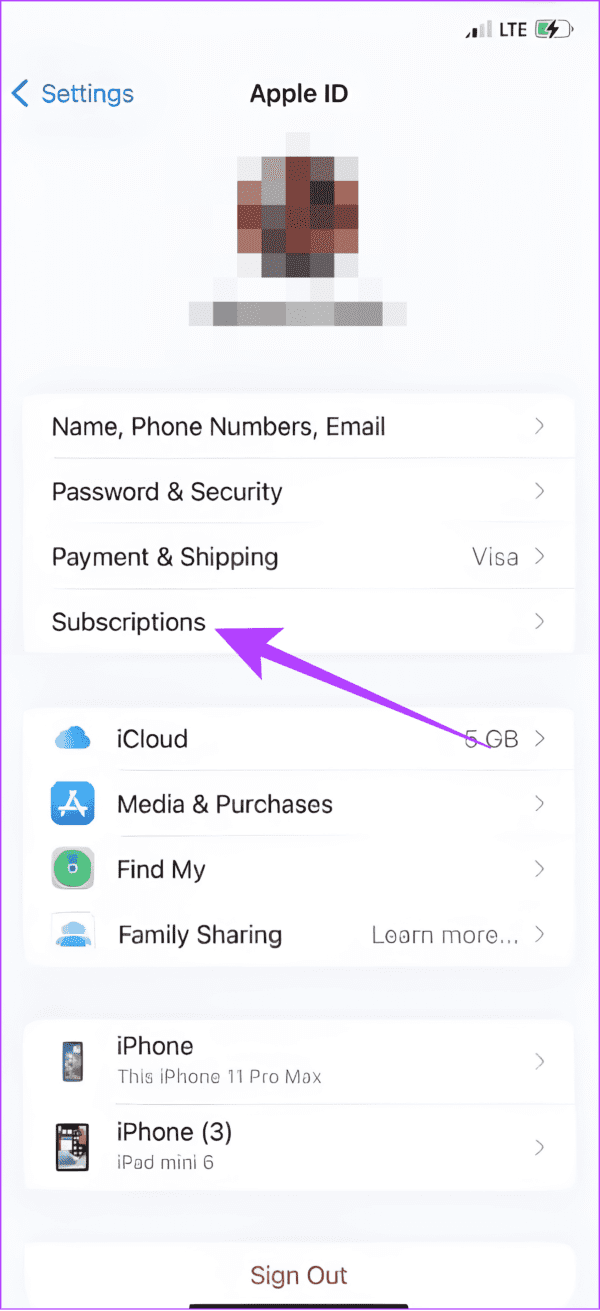Tap the iPad mini 6 device icon

(x=72, y=1146)
